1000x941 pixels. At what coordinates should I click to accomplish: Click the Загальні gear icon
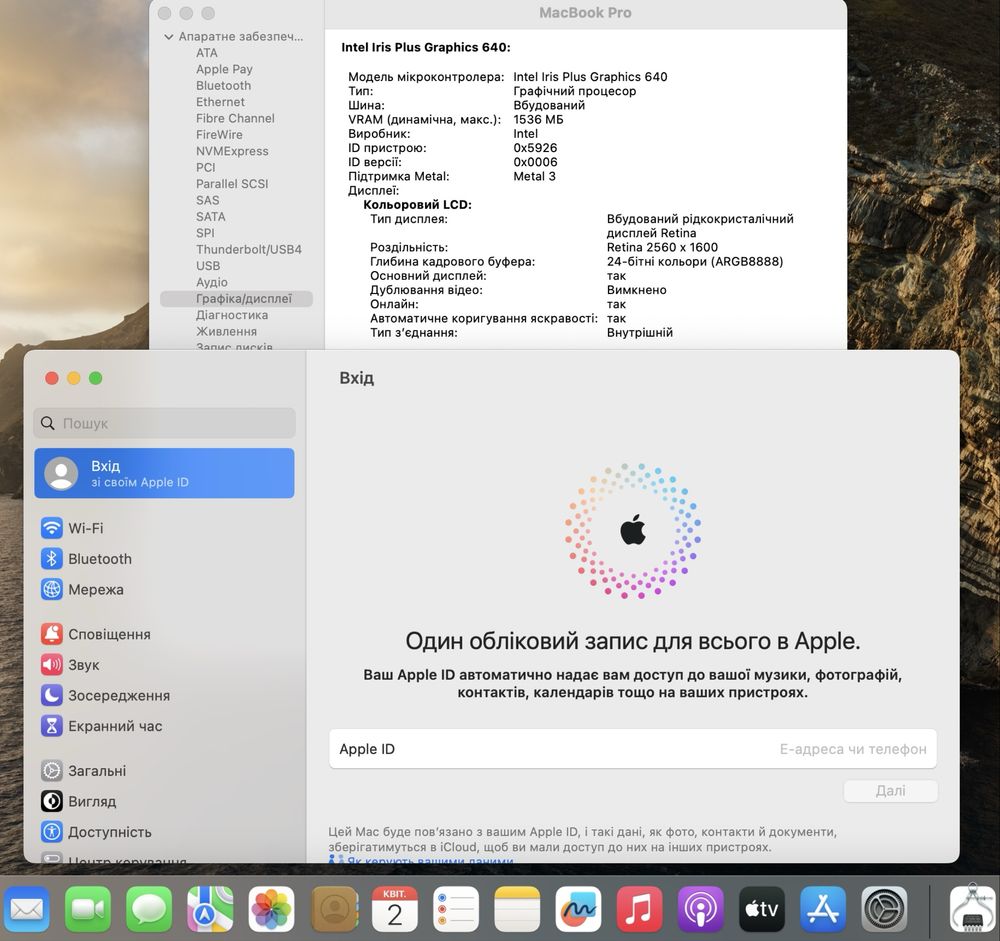tap(52, 770)
